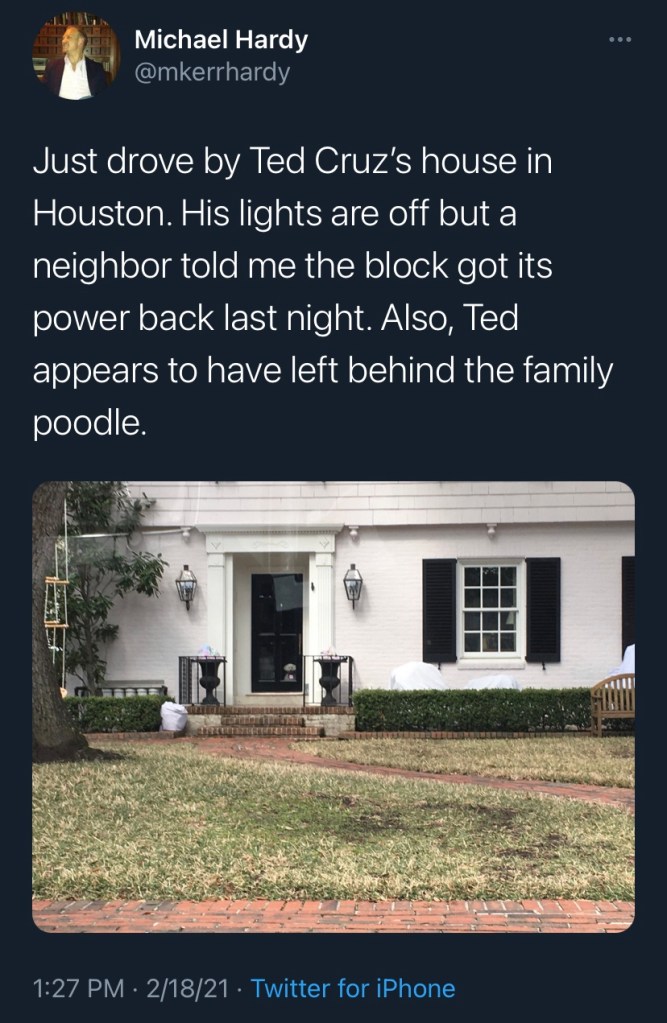
Task: Open Michael Hardy's profile picture
Action: 76,56
